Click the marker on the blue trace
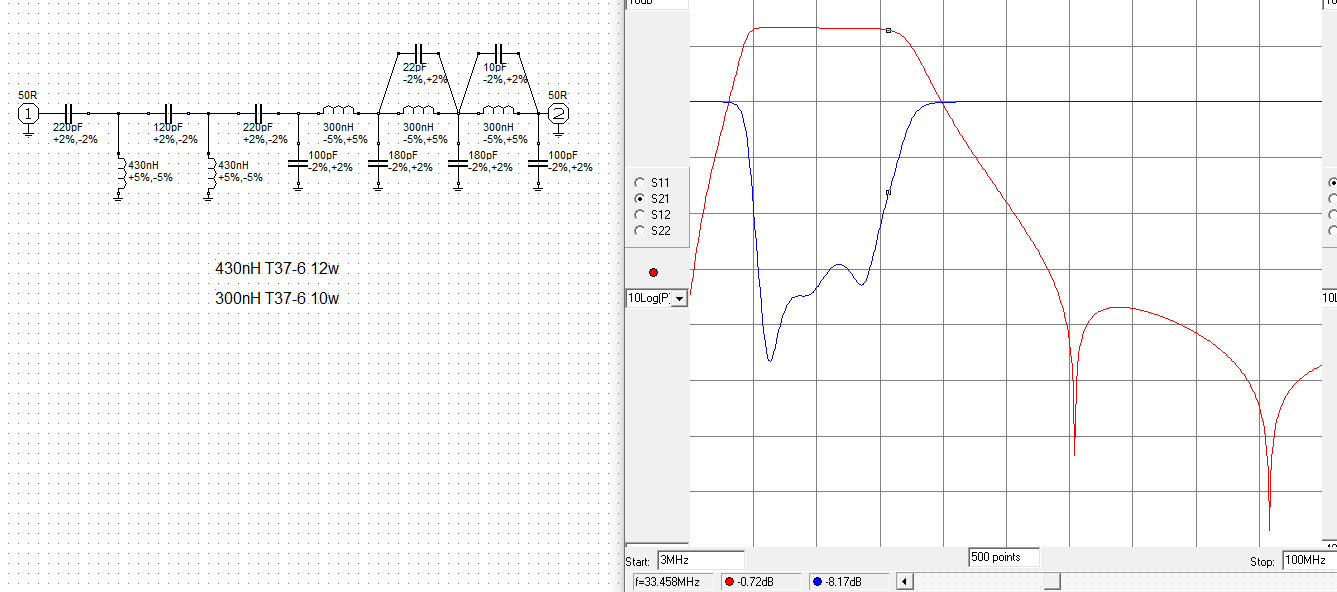This screenshot has width=1337, height=592. (x=888, y=192)
